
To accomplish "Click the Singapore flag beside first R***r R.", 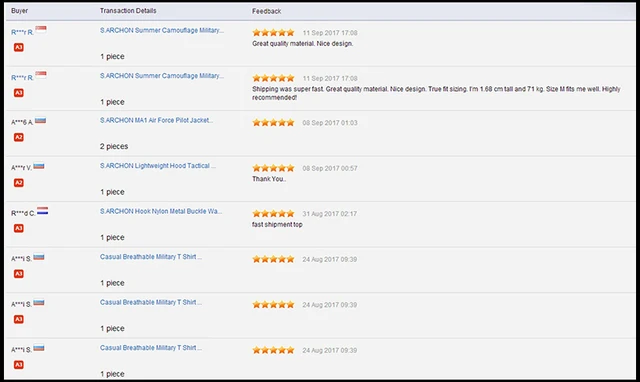I will tap(41, 29).
